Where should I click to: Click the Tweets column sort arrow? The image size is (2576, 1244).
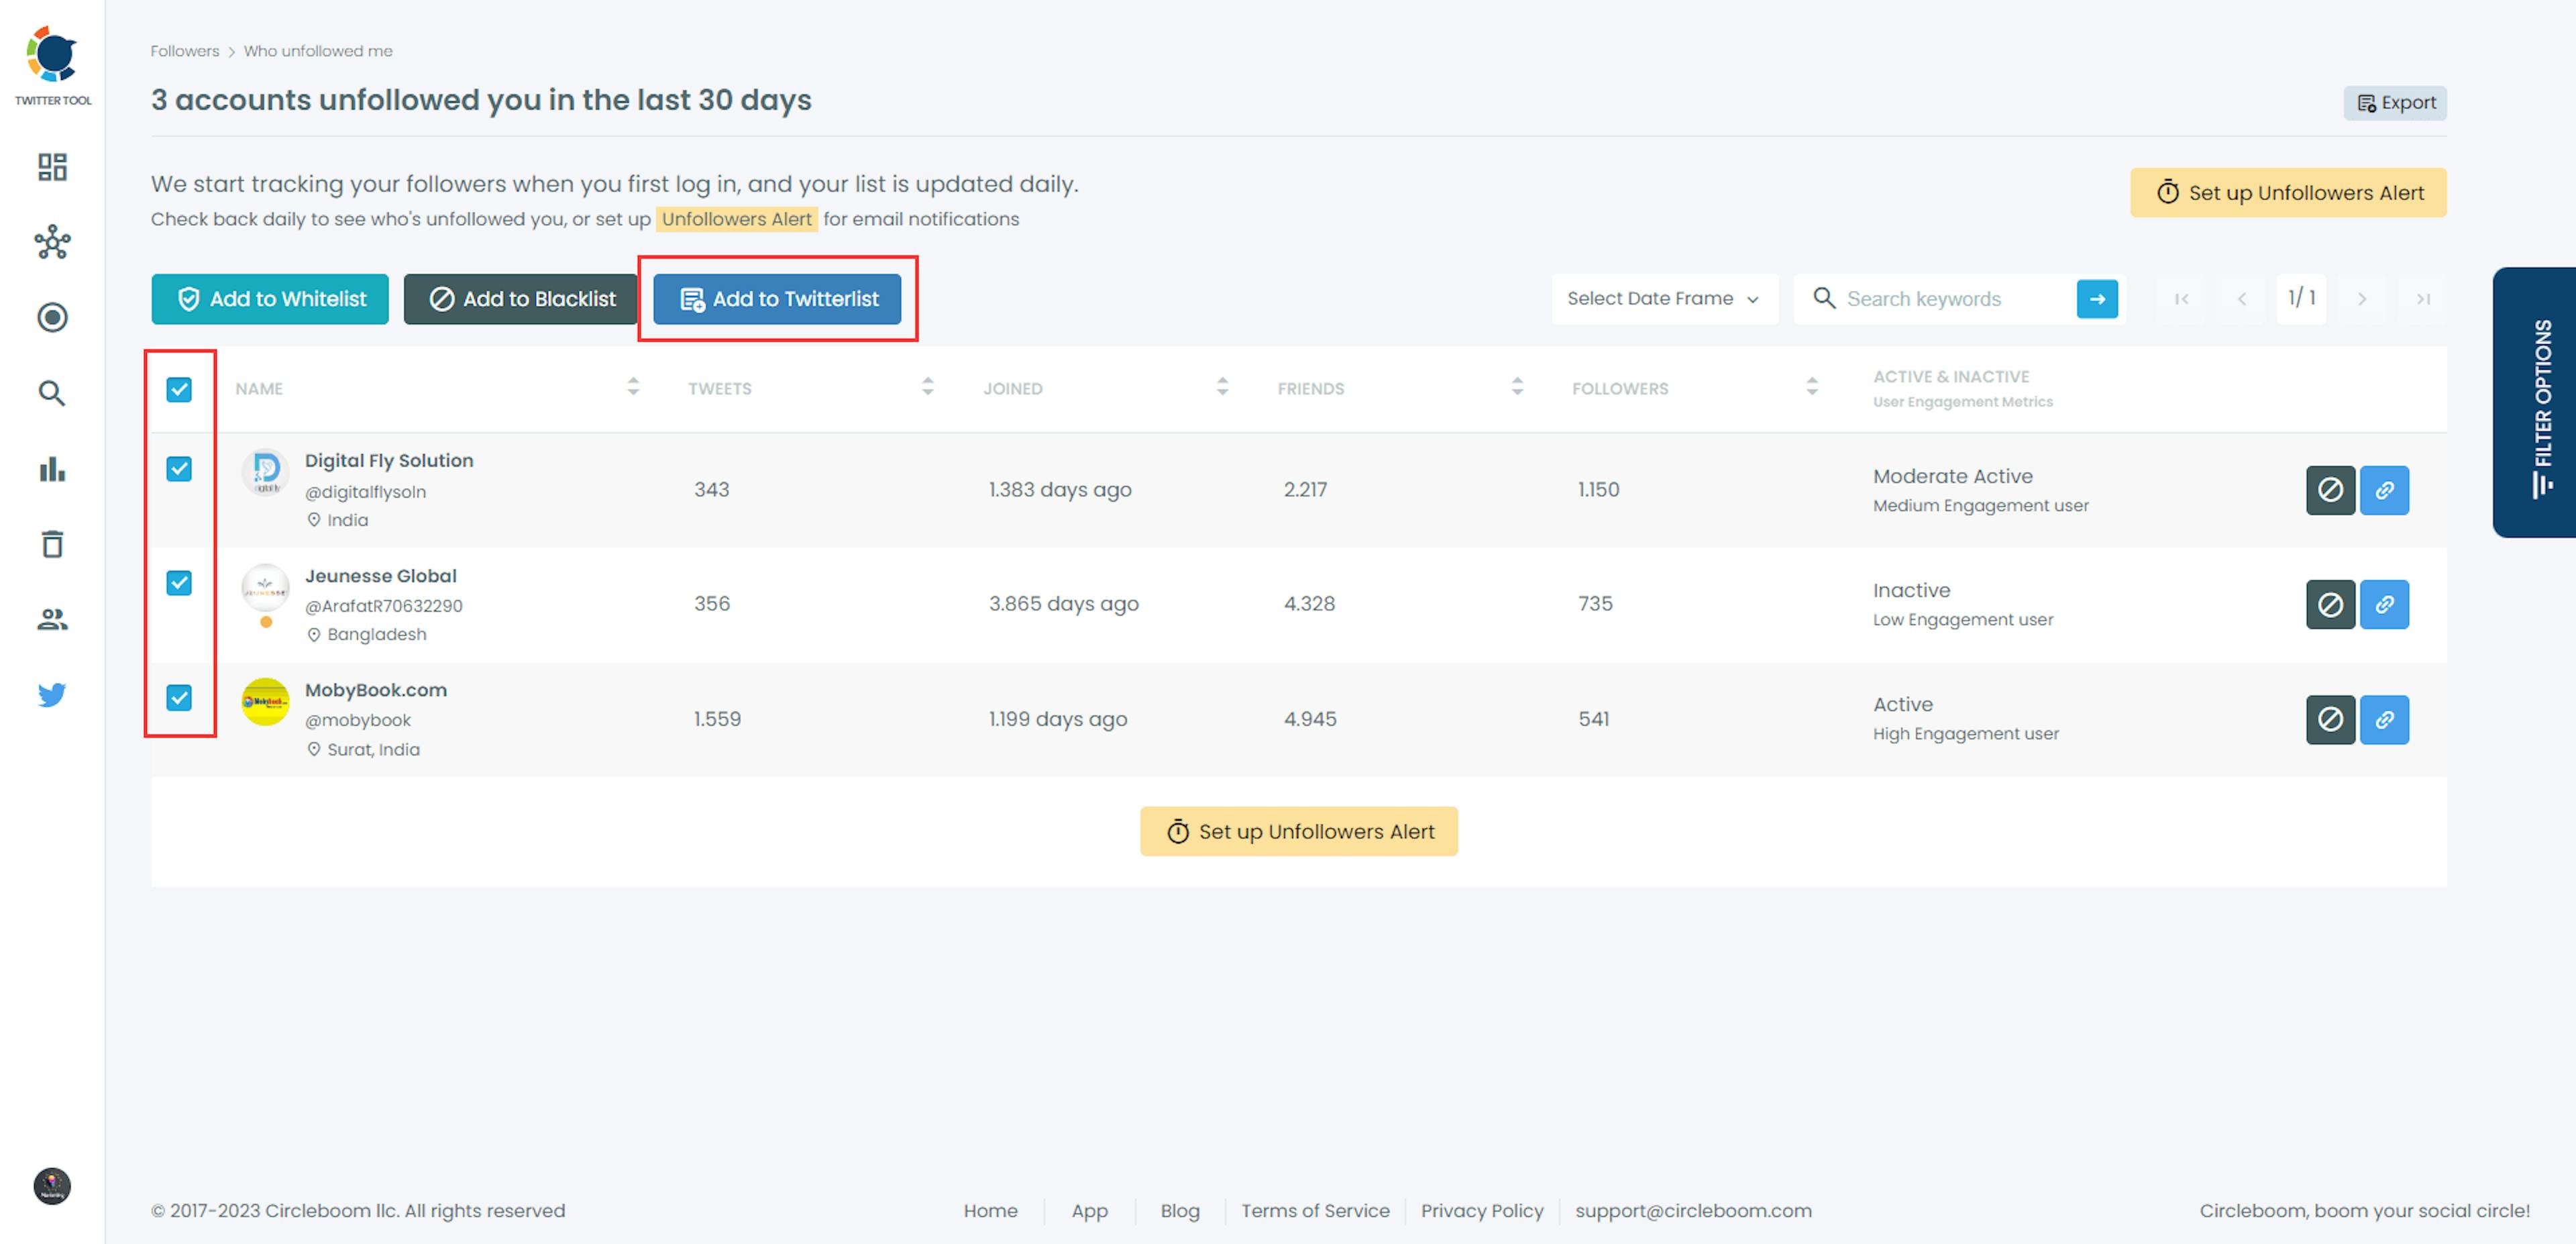pyautogui.click(x=926, y=388)
